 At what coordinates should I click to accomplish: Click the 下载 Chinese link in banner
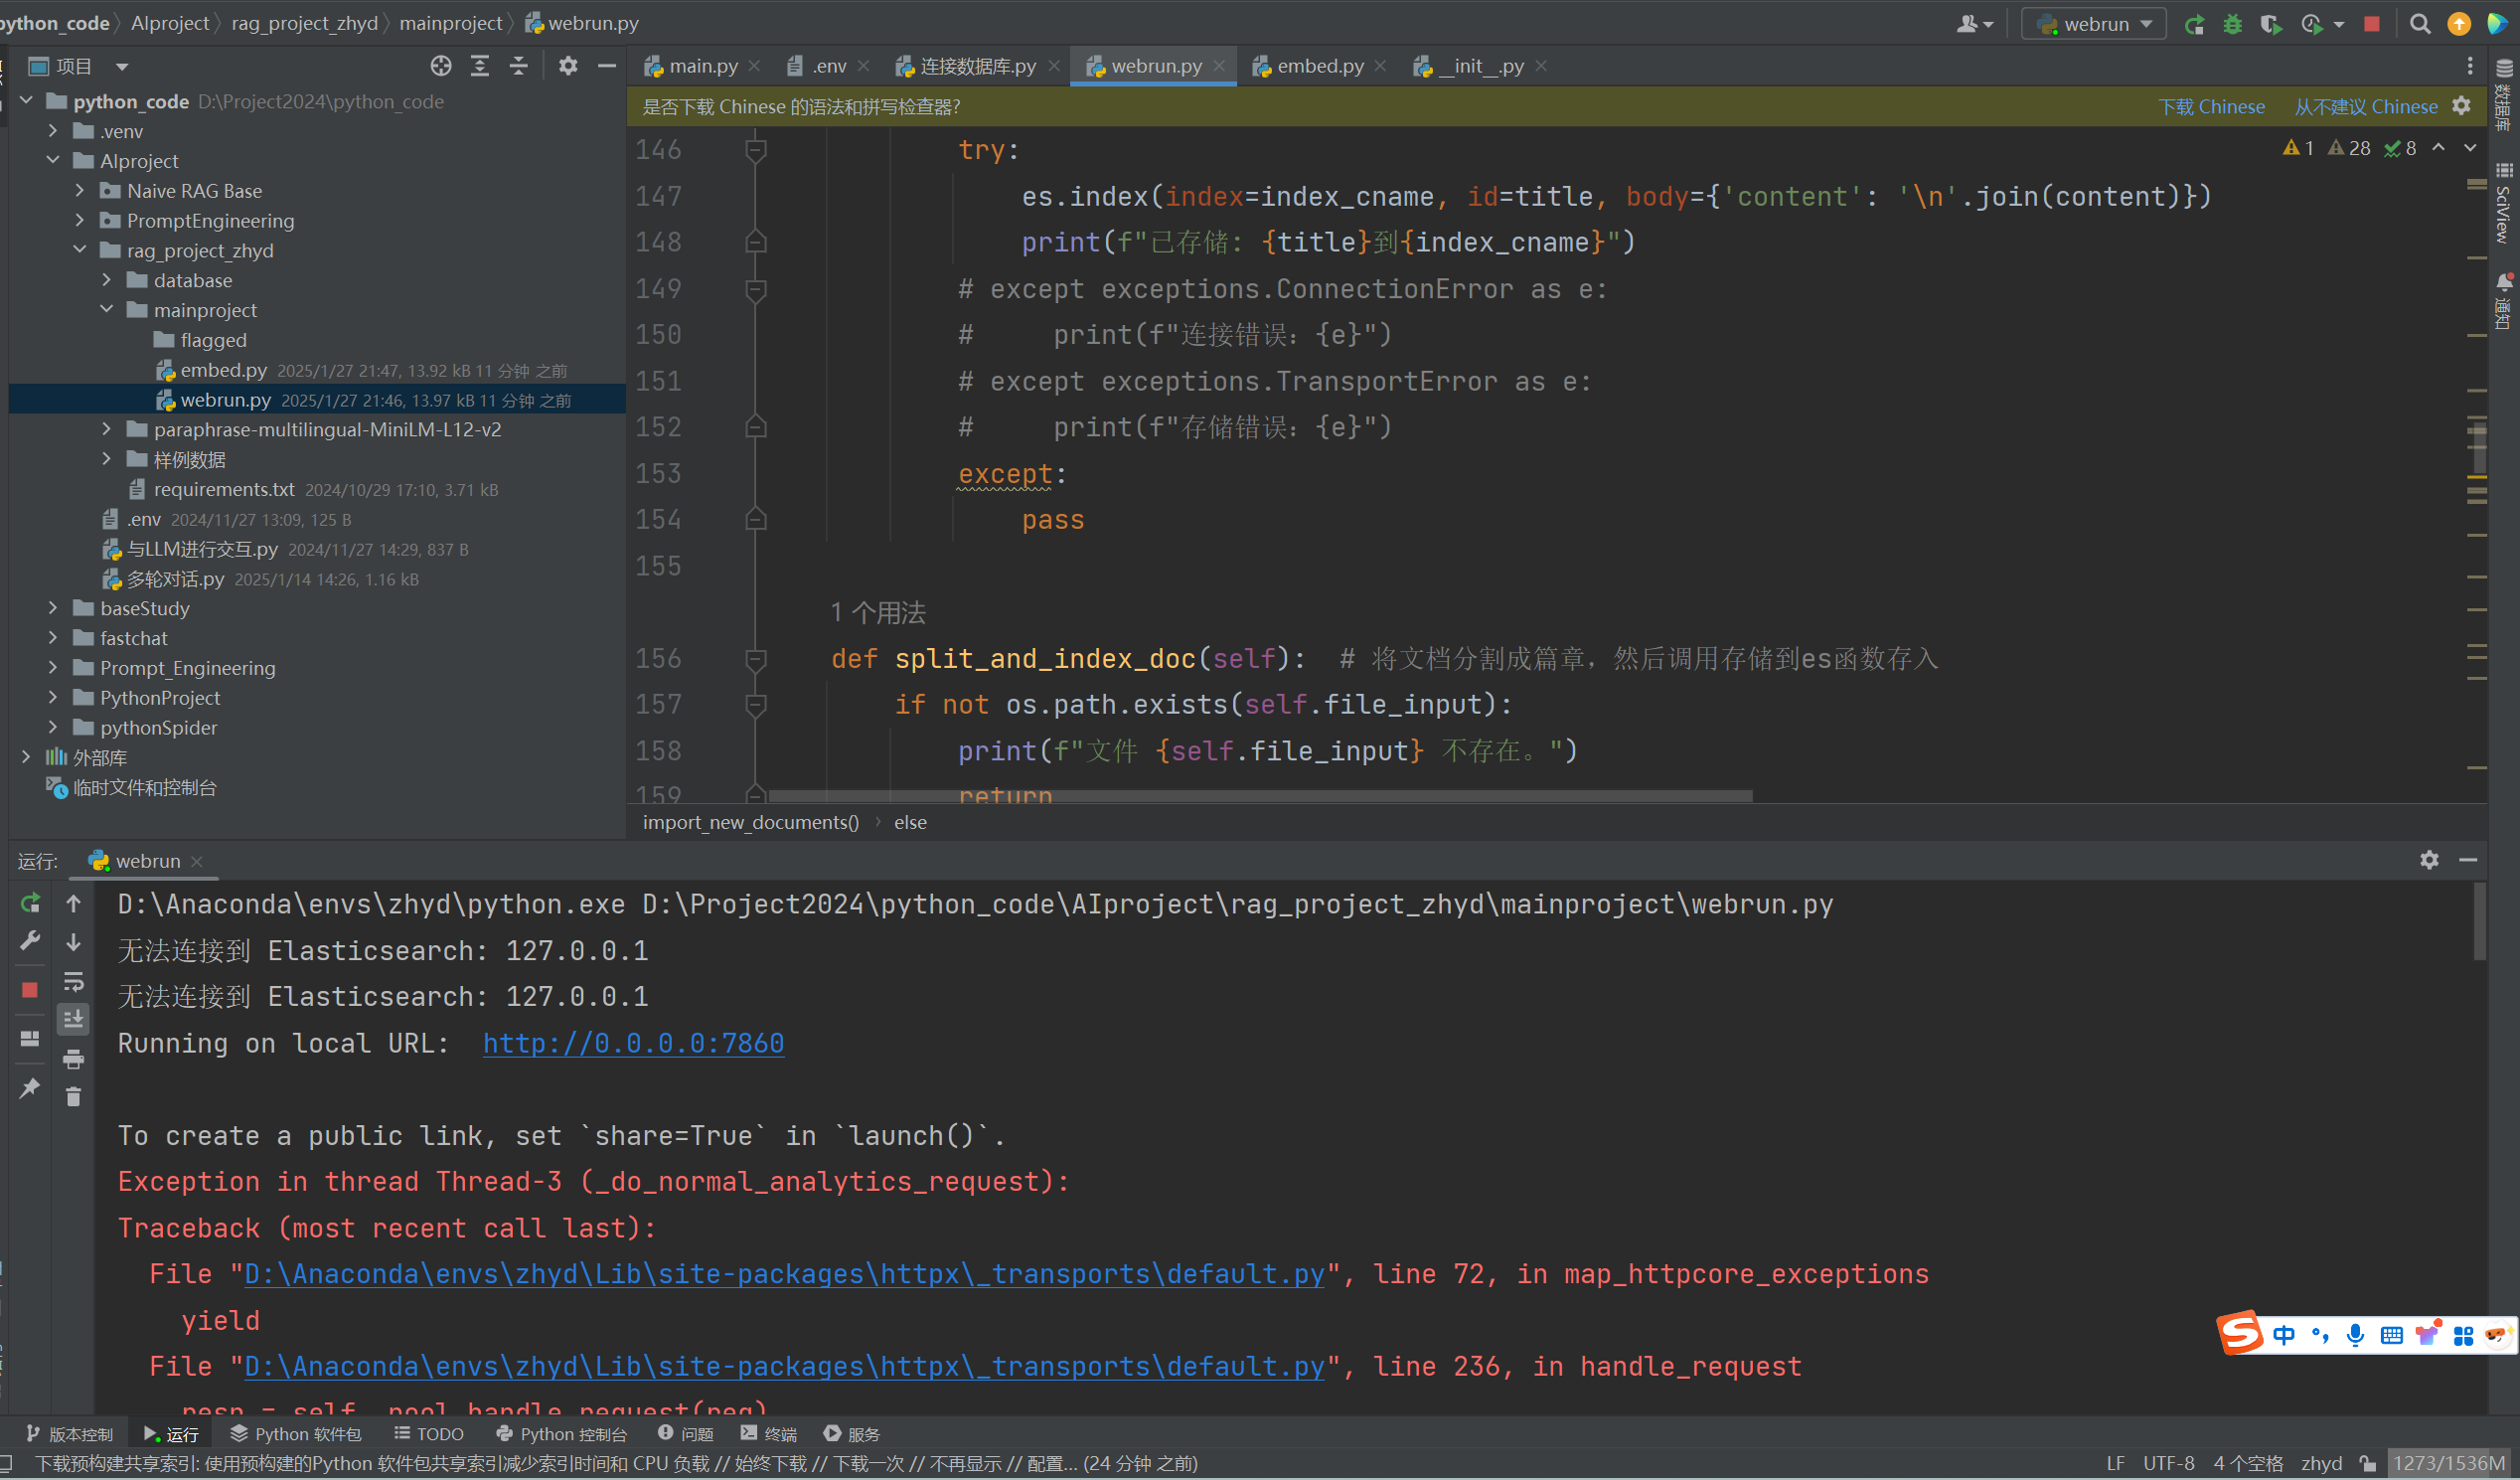tap(2210, 107)
